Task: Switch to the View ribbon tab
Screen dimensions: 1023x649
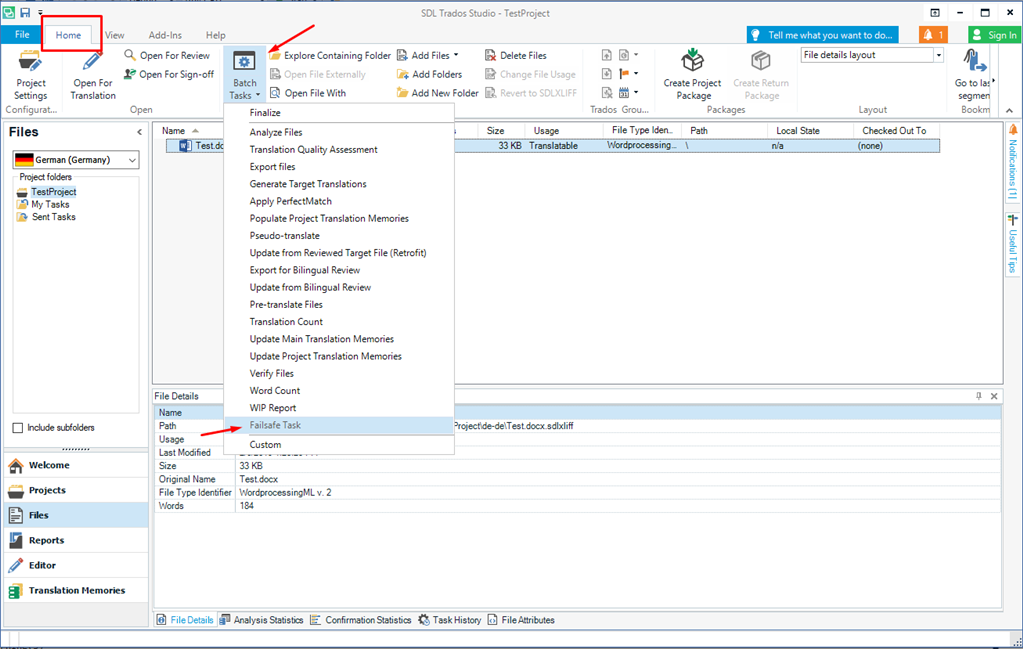Action: click(115, 35)
